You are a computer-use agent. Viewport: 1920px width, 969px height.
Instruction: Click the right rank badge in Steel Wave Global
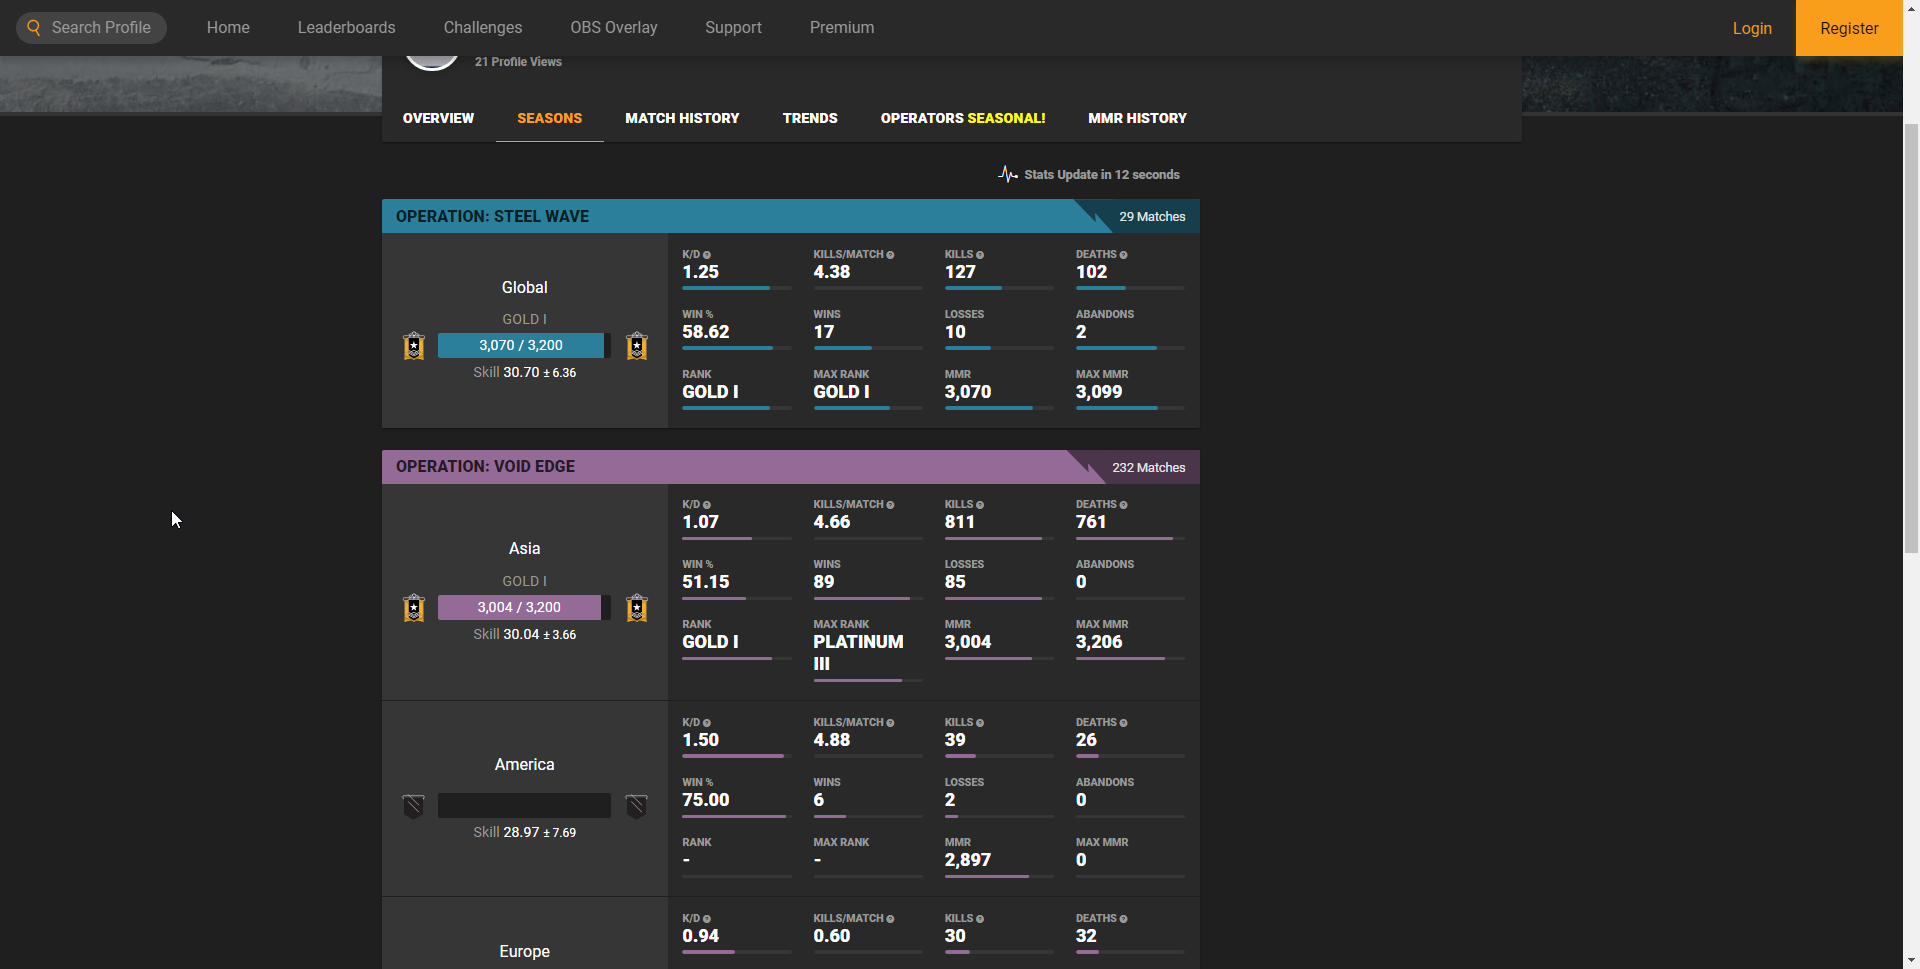(637, 346)
